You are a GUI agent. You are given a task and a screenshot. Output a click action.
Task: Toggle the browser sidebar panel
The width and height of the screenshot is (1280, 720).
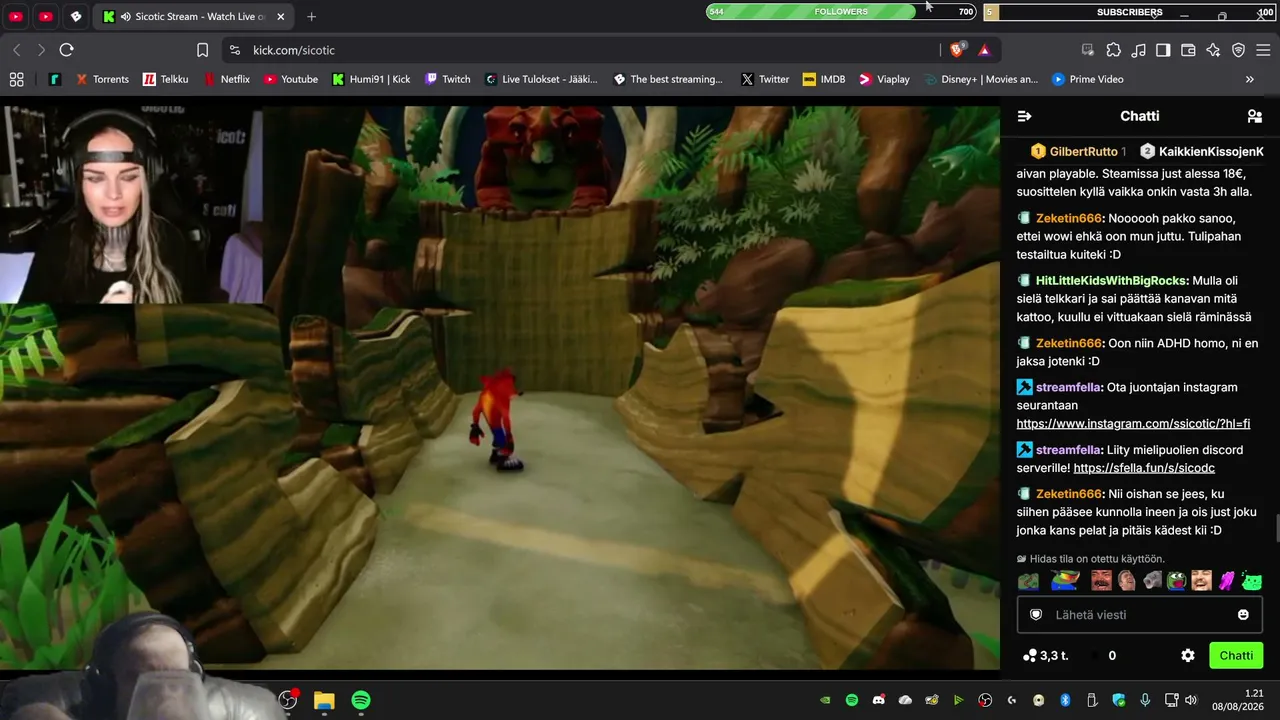point(1163,50)
